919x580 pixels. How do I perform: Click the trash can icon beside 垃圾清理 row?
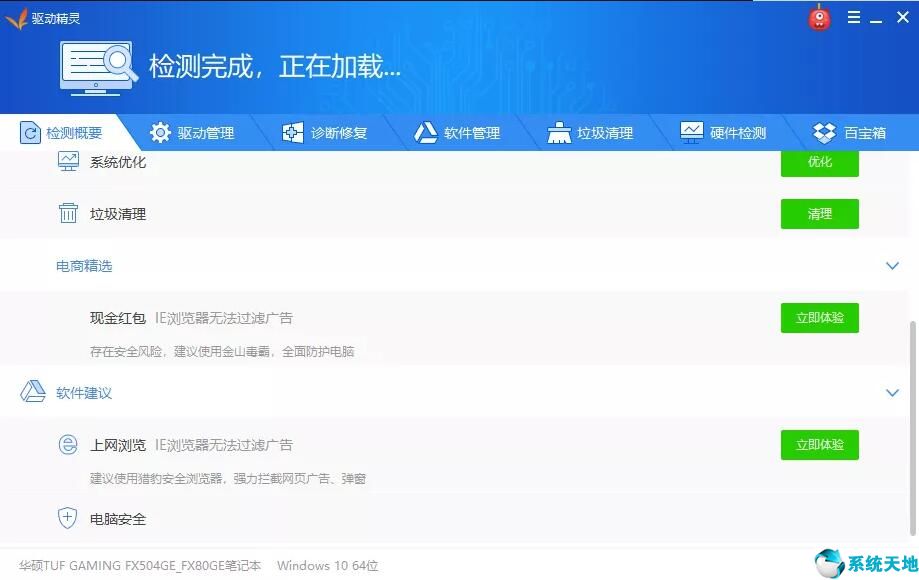68,213
